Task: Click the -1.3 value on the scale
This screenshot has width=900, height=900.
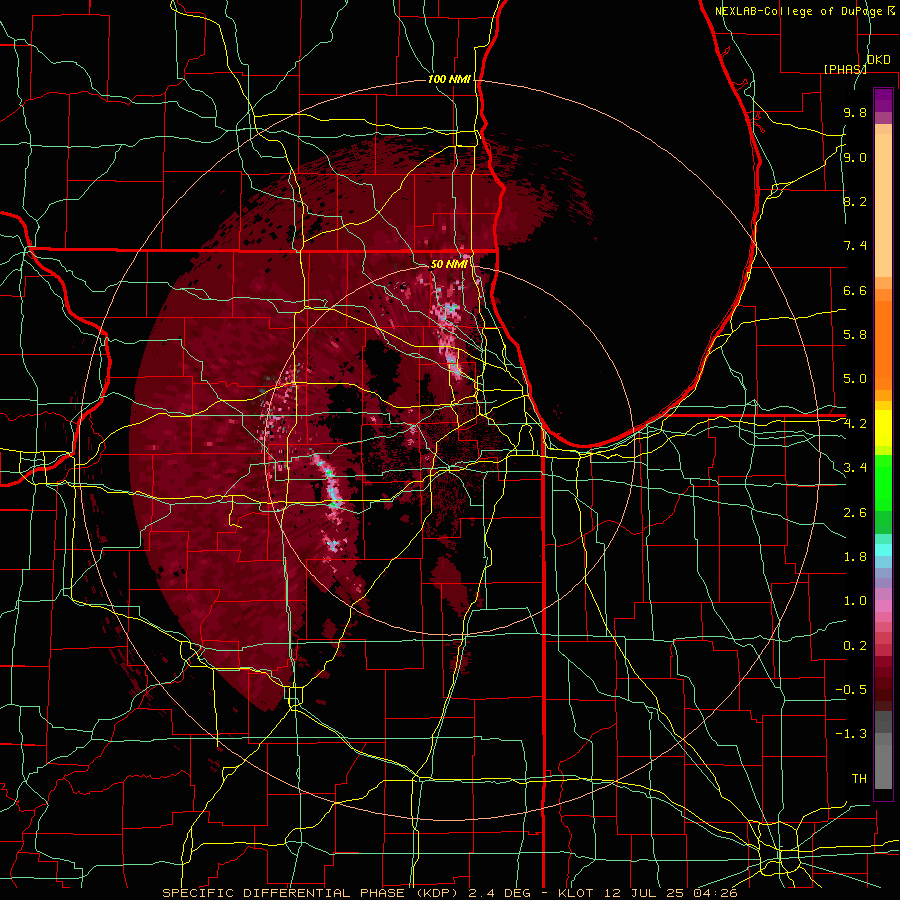Action: click(851, 734)
